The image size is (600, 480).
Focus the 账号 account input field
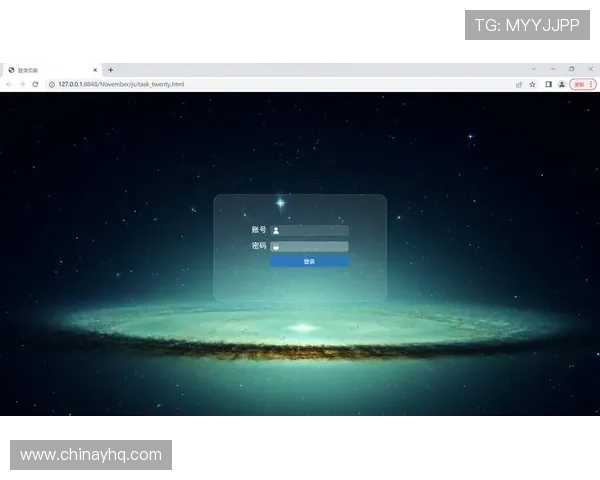pos(314,230)
